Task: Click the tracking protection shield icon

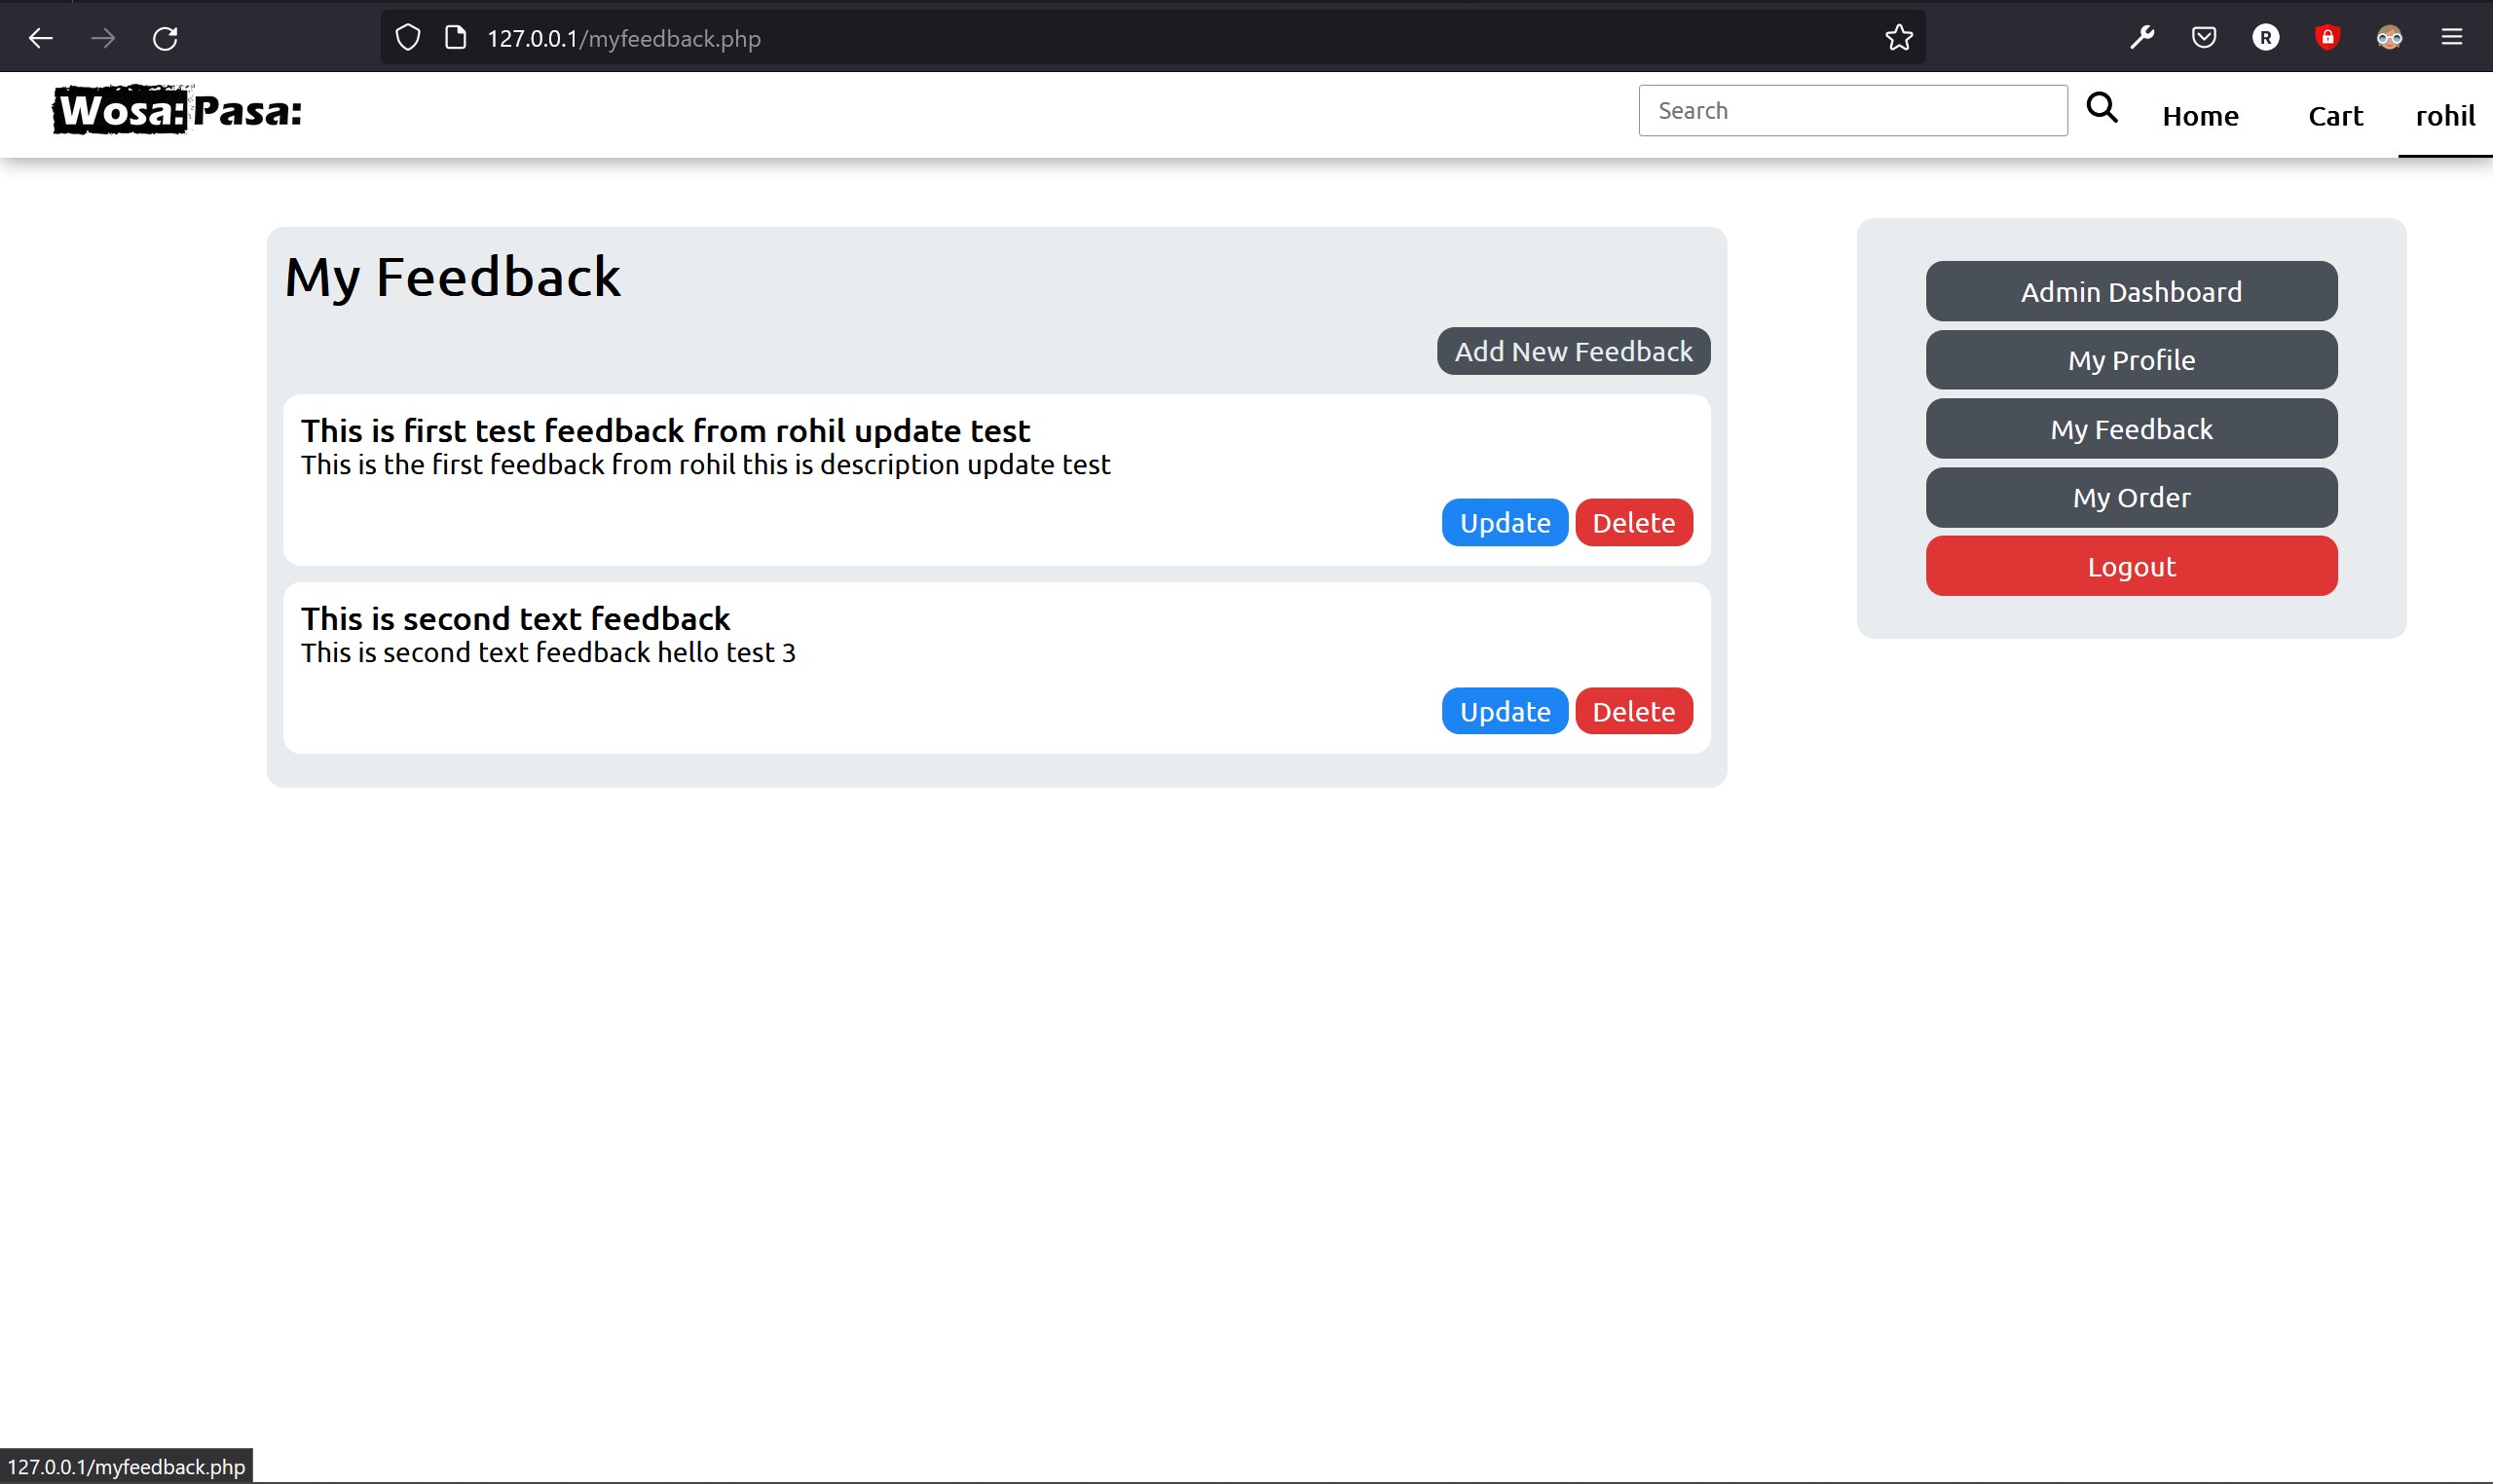Action: click(x=408, y=38)
